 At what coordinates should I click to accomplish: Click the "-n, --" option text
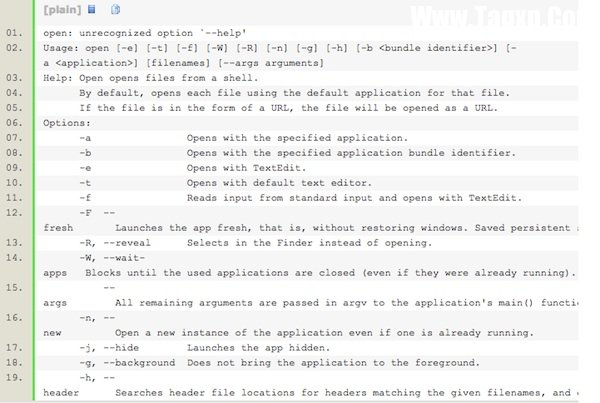tap(97, 318)
